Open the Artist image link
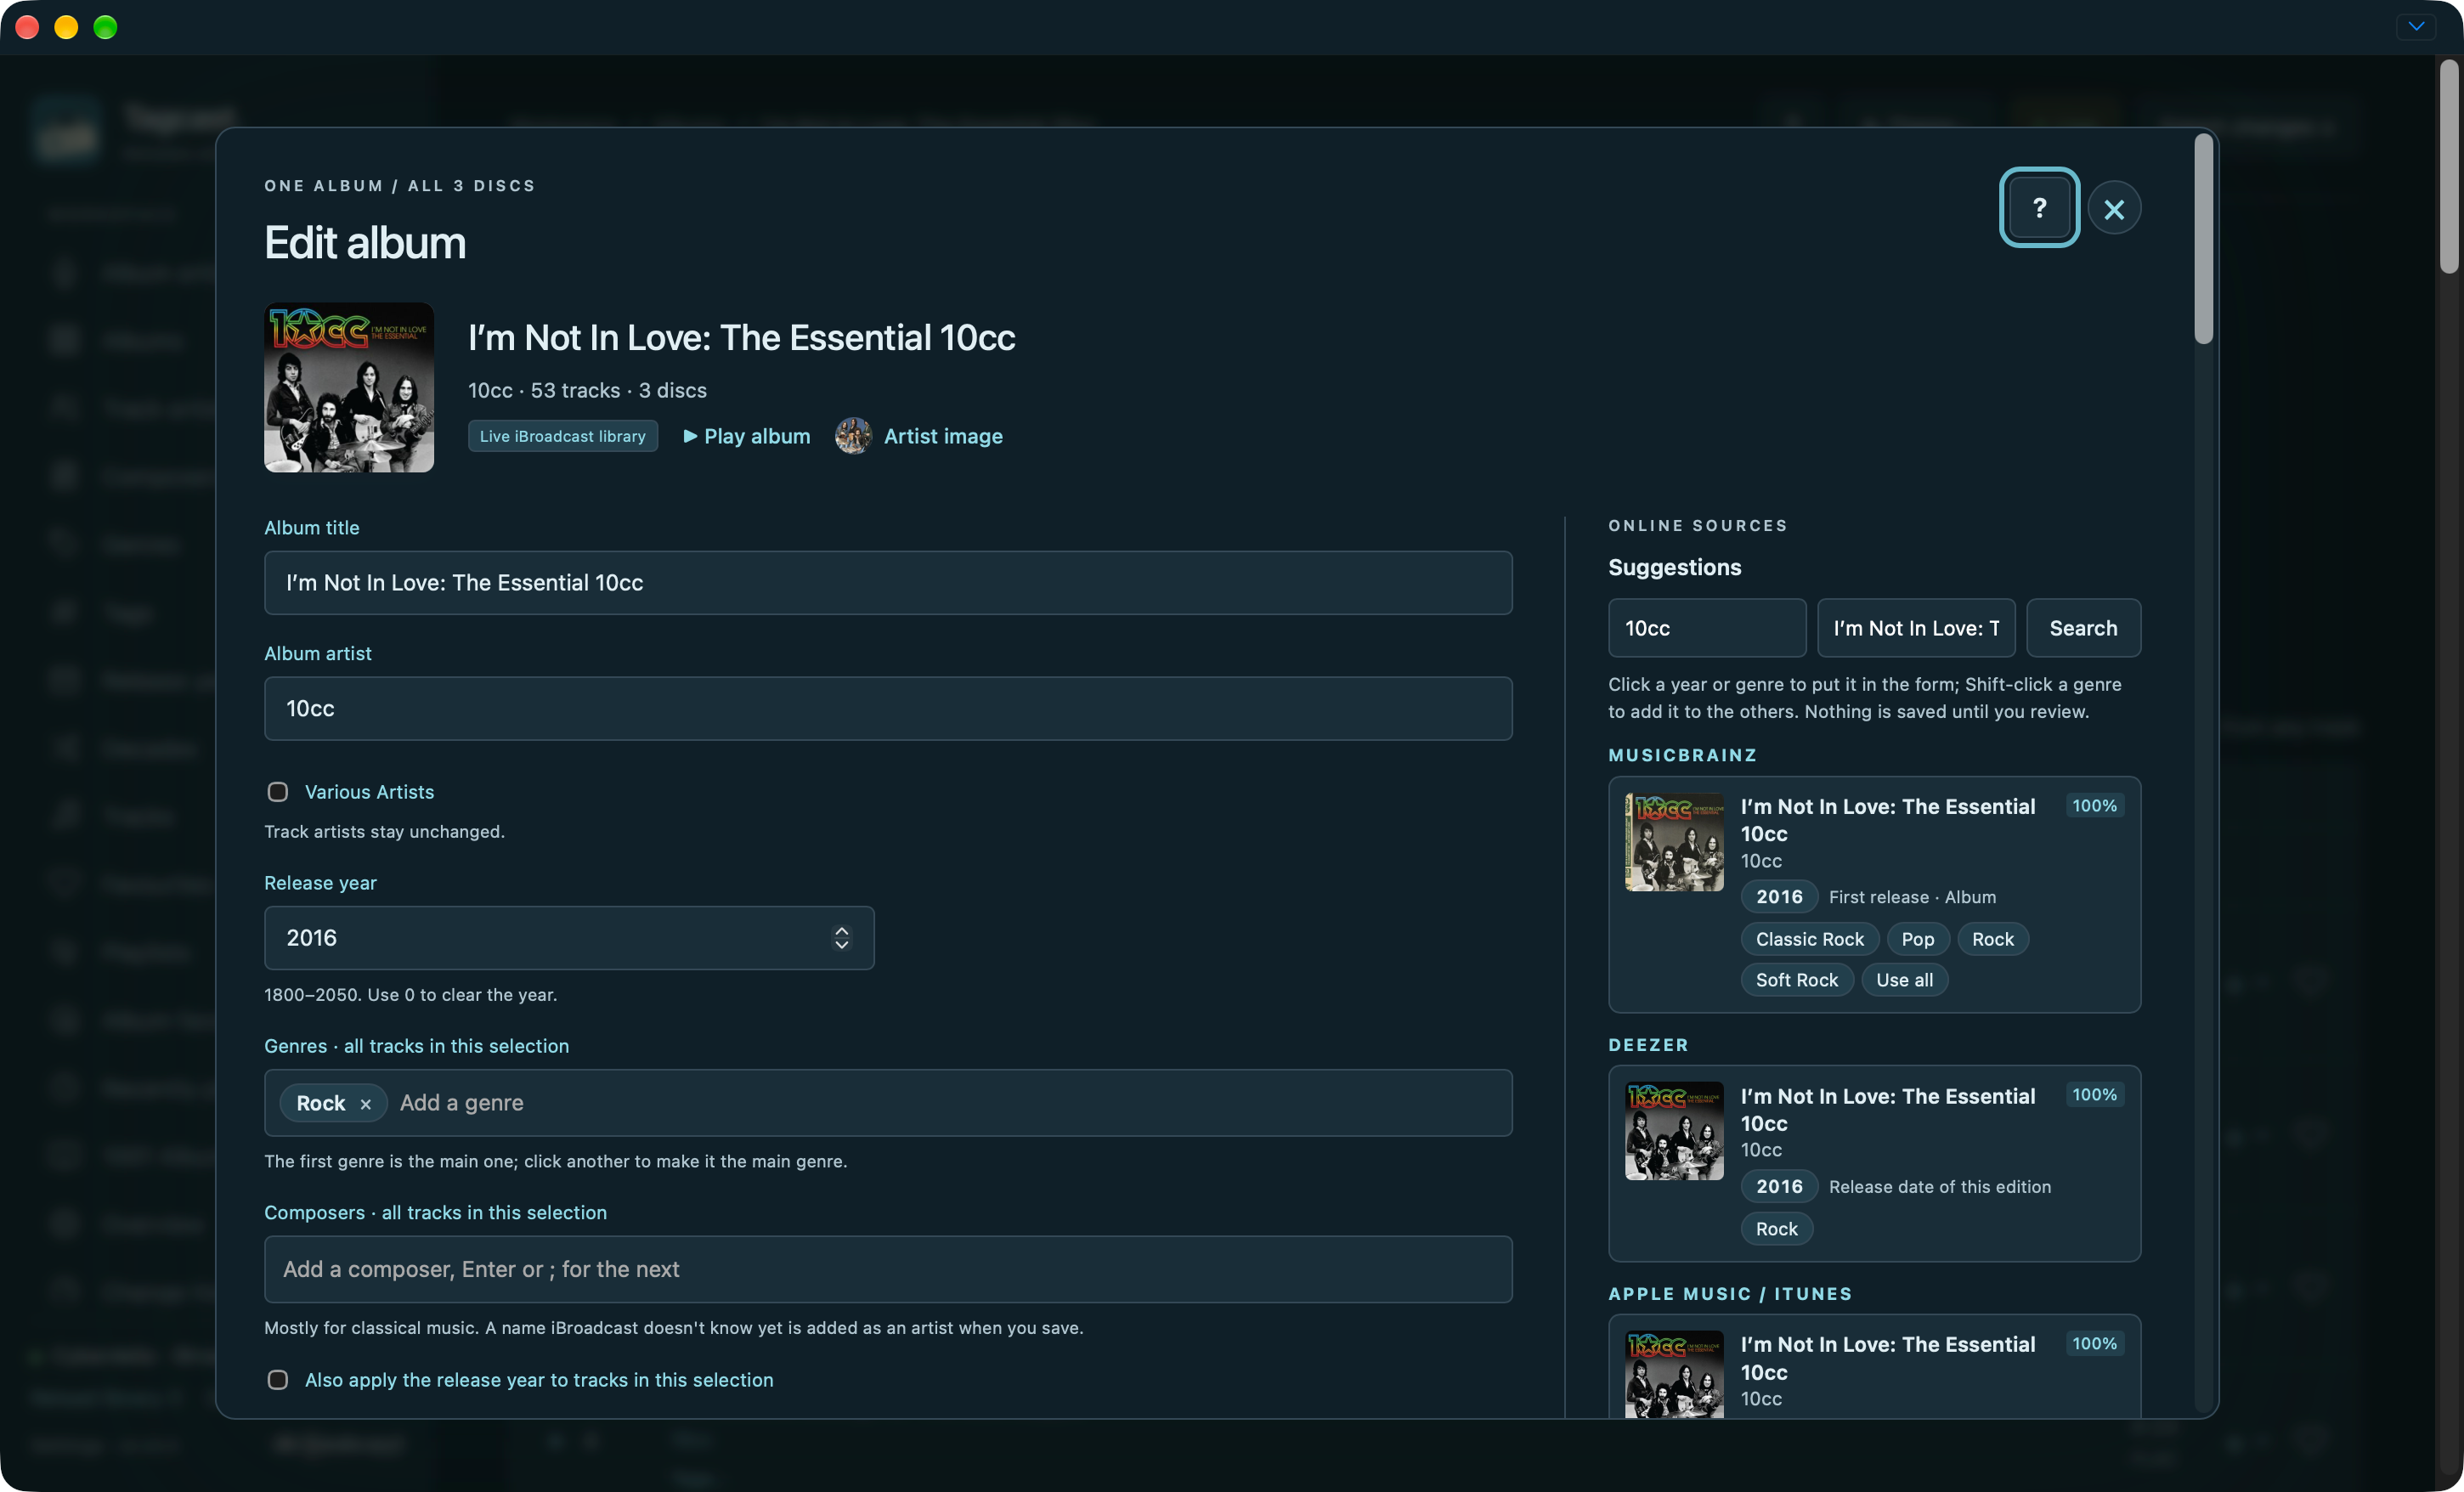 pos(942,436)
